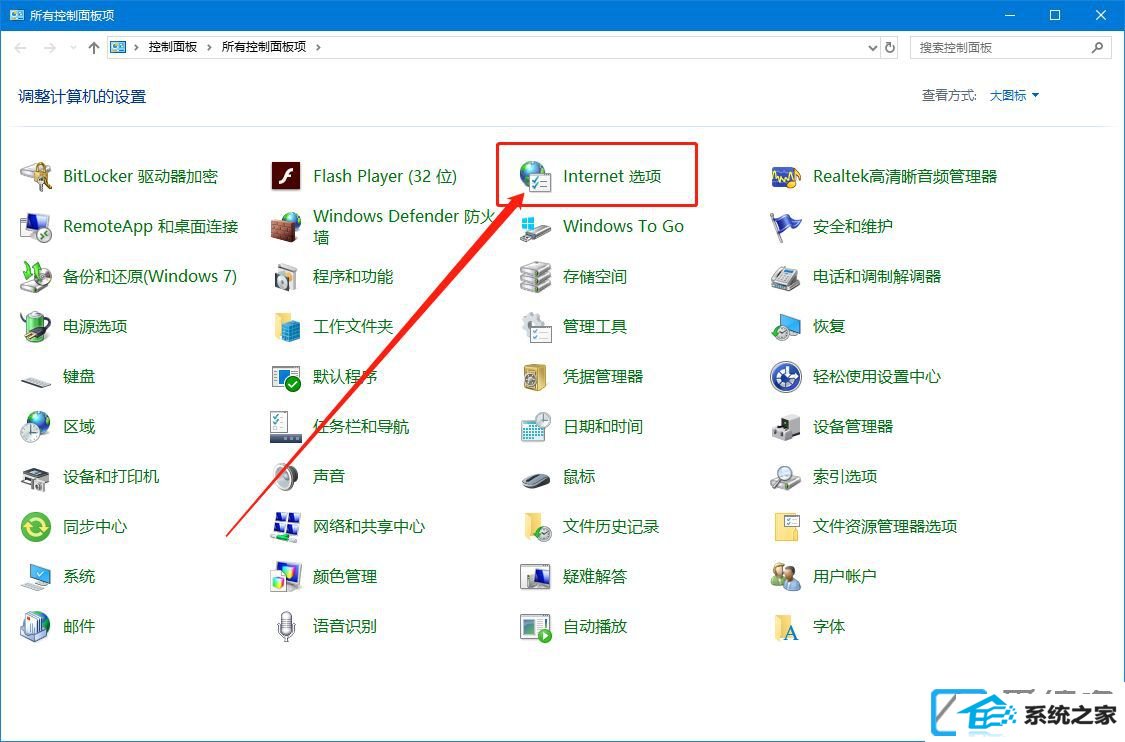
Task: Select 所有控制面板项 breadcrumb segment
Action: (264, 47)
